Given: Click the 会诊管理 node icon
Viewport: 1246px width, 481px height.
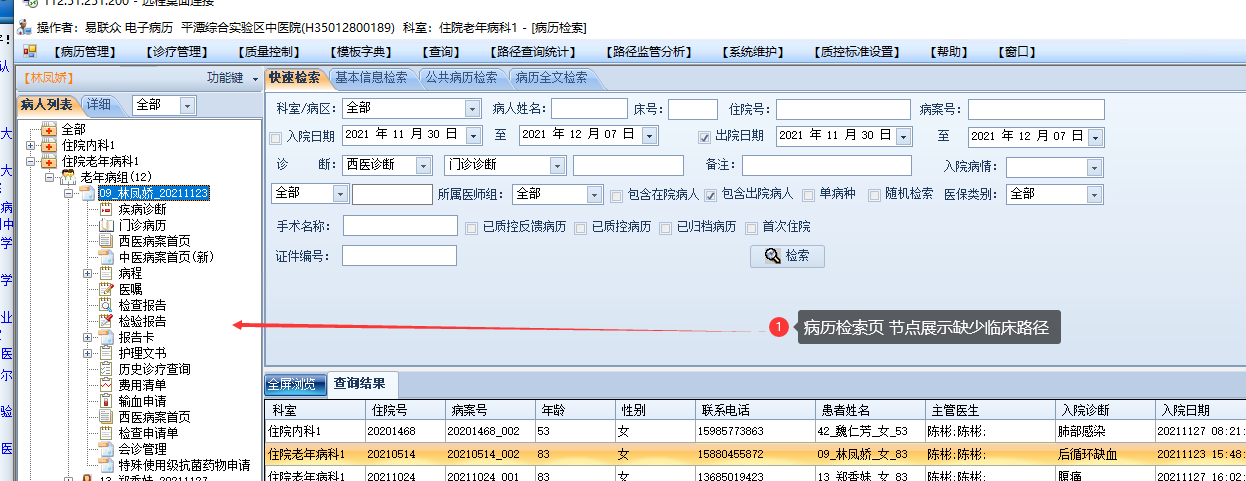Looking at the screenshot, I should click(x=106, y=449).
